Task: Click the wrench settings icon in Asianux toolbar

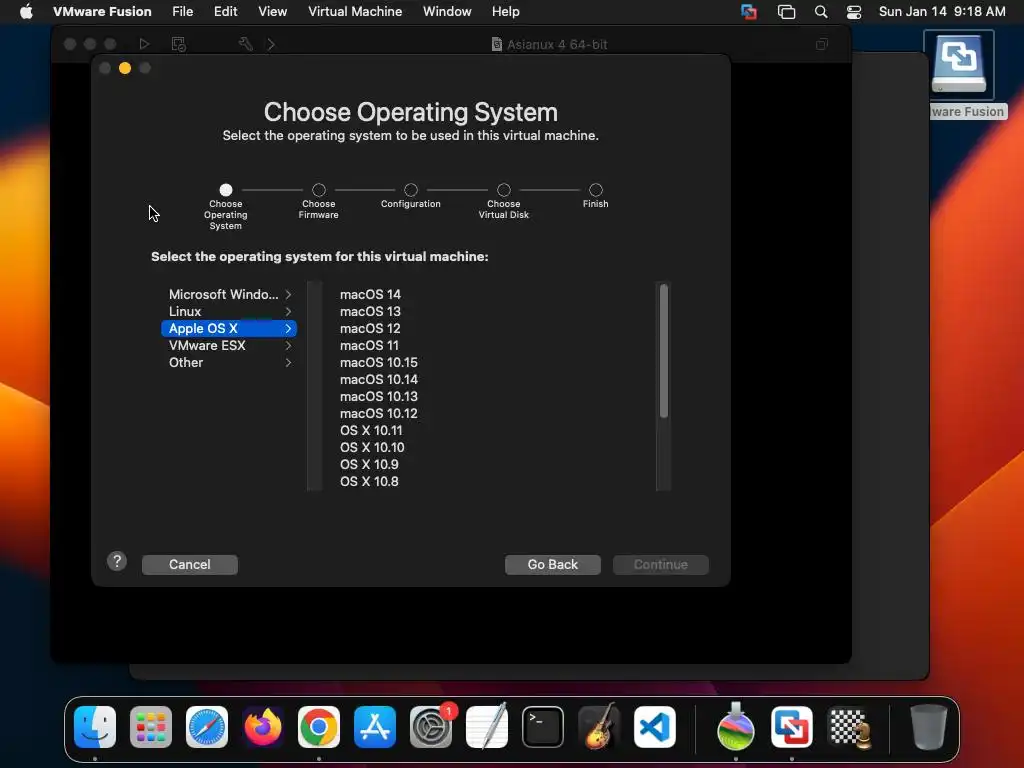Action: (246, 44)
